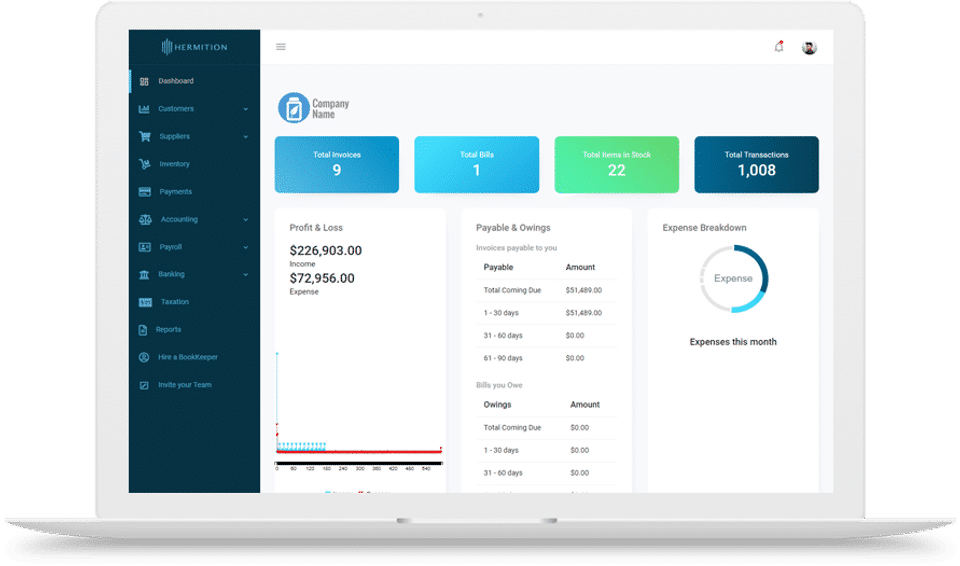The image size is (960, 566).
Task: Click the Expense Breakdown heading
Action: coord(704,228)
